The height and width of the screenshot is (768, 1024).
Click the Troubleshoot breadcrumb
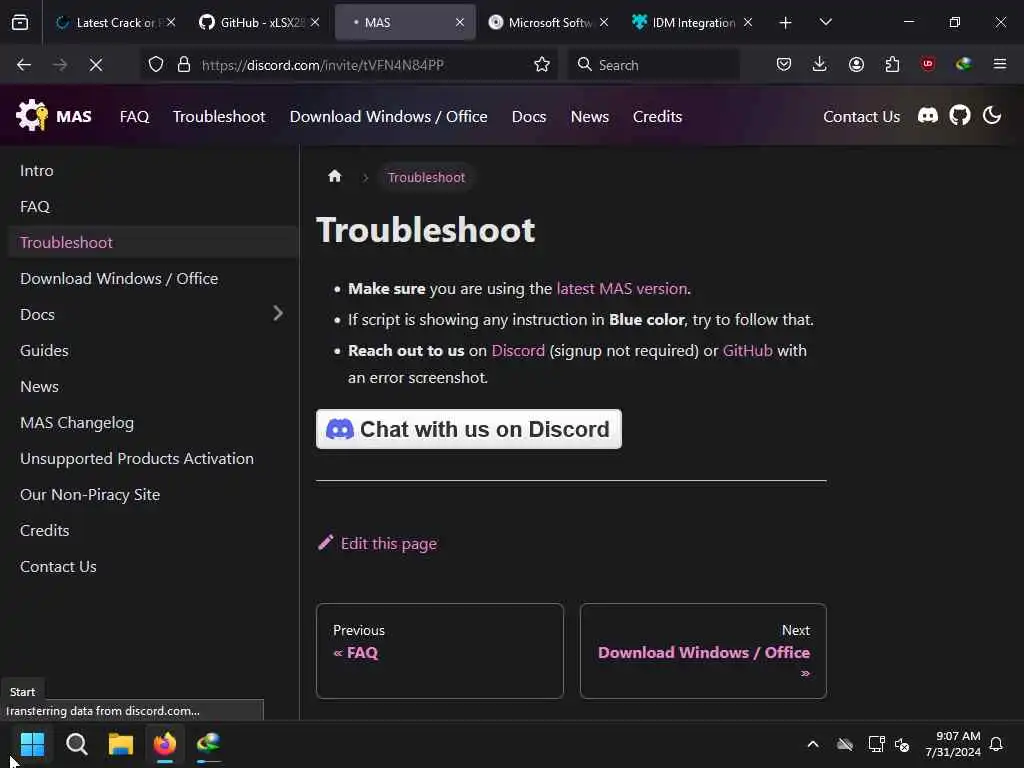(x=426, y=177)
